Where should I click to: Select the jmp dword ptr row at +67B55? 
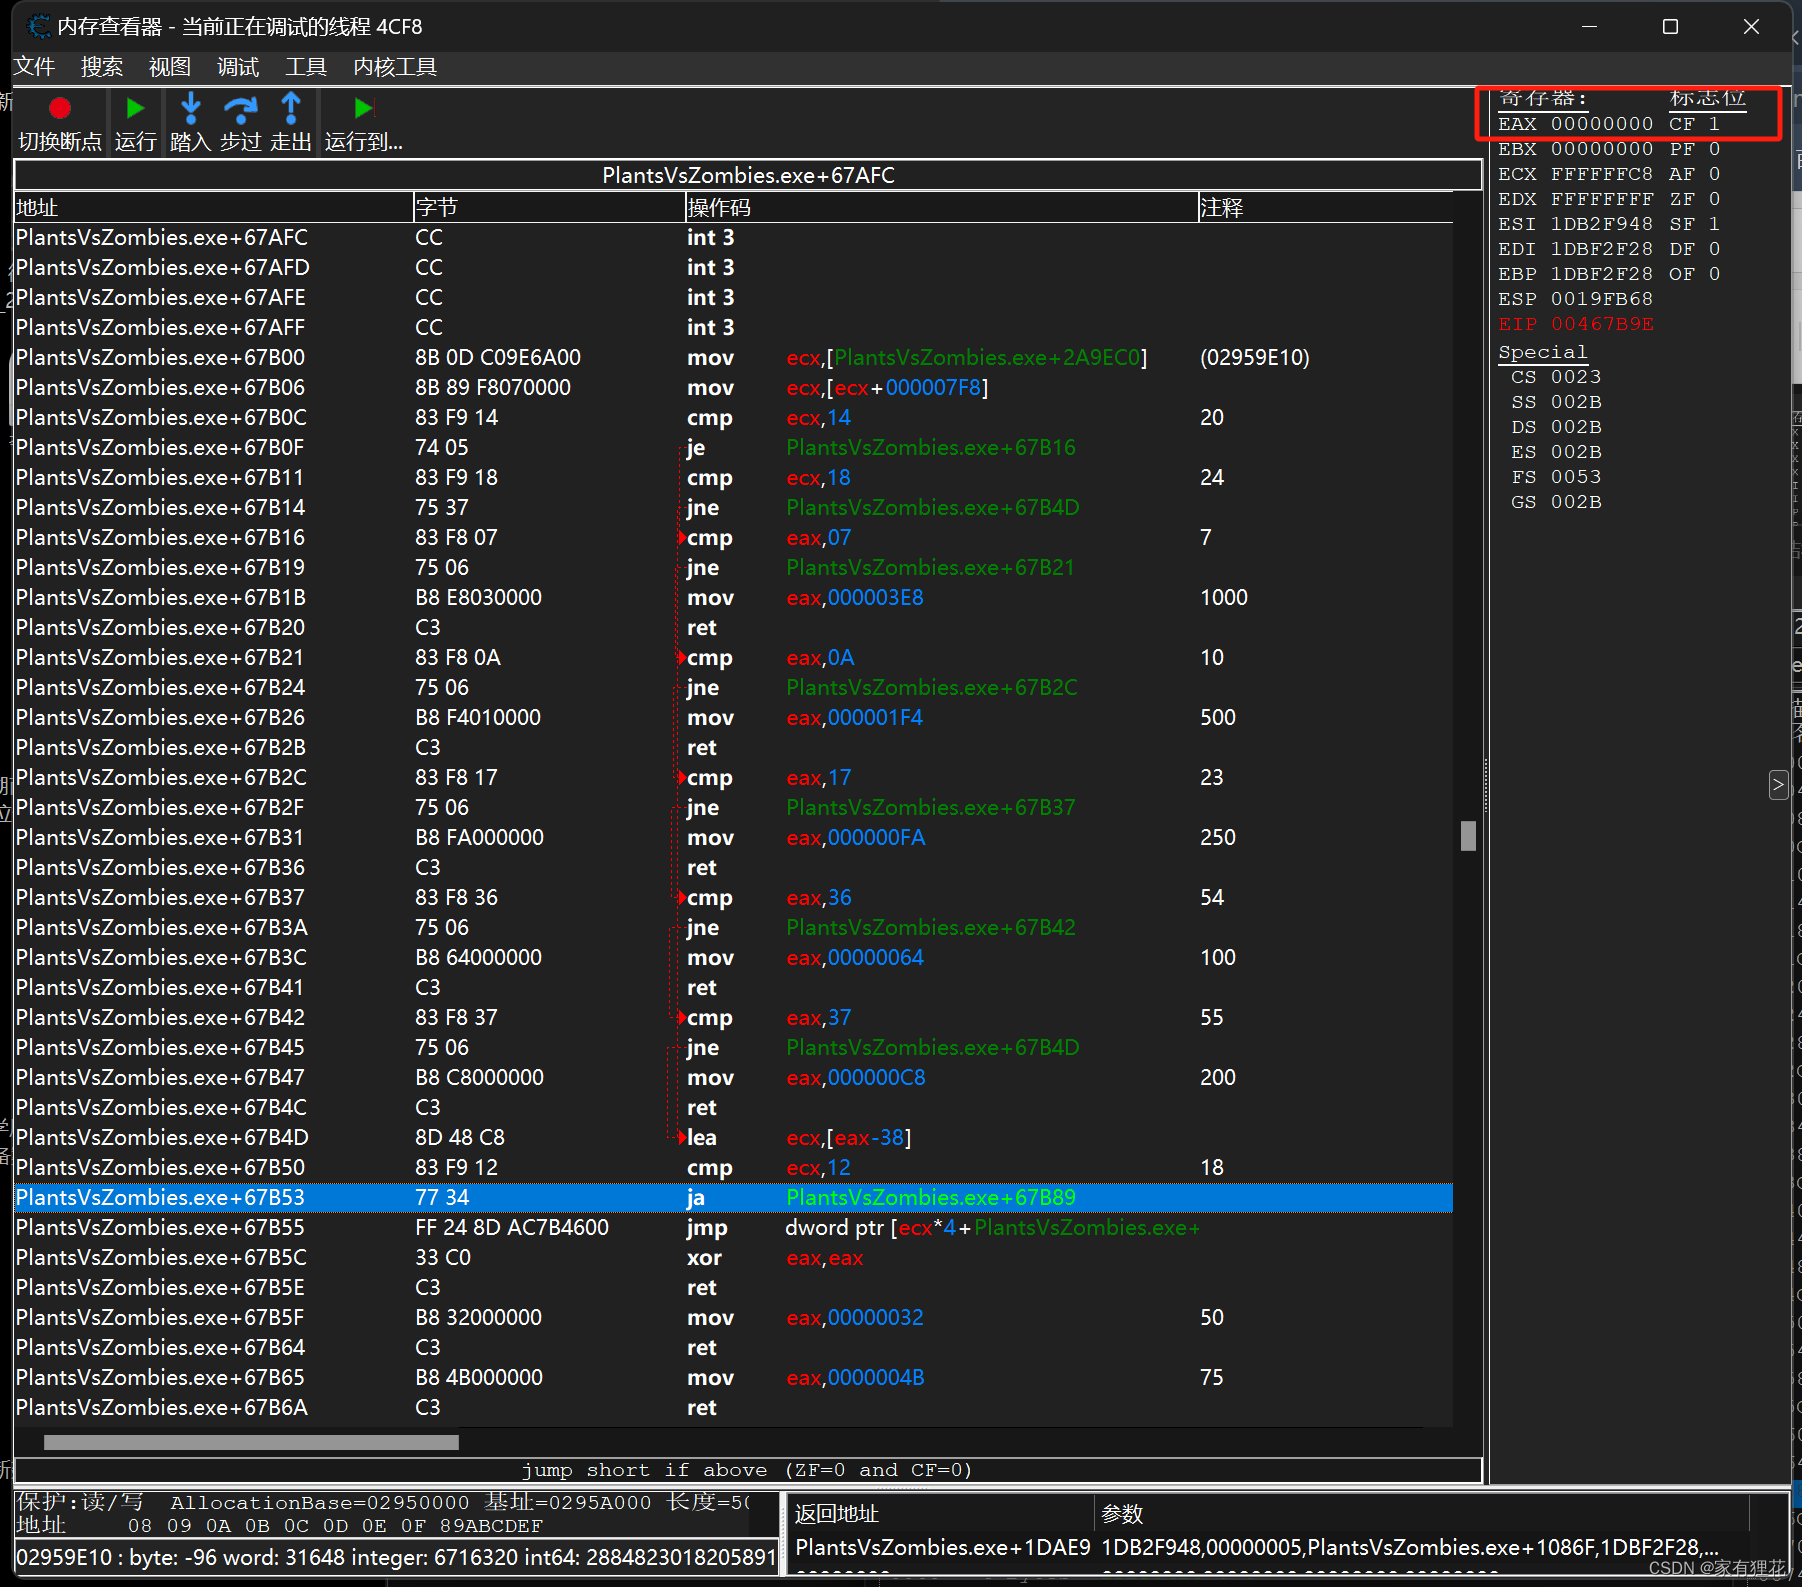[733, 1227]
